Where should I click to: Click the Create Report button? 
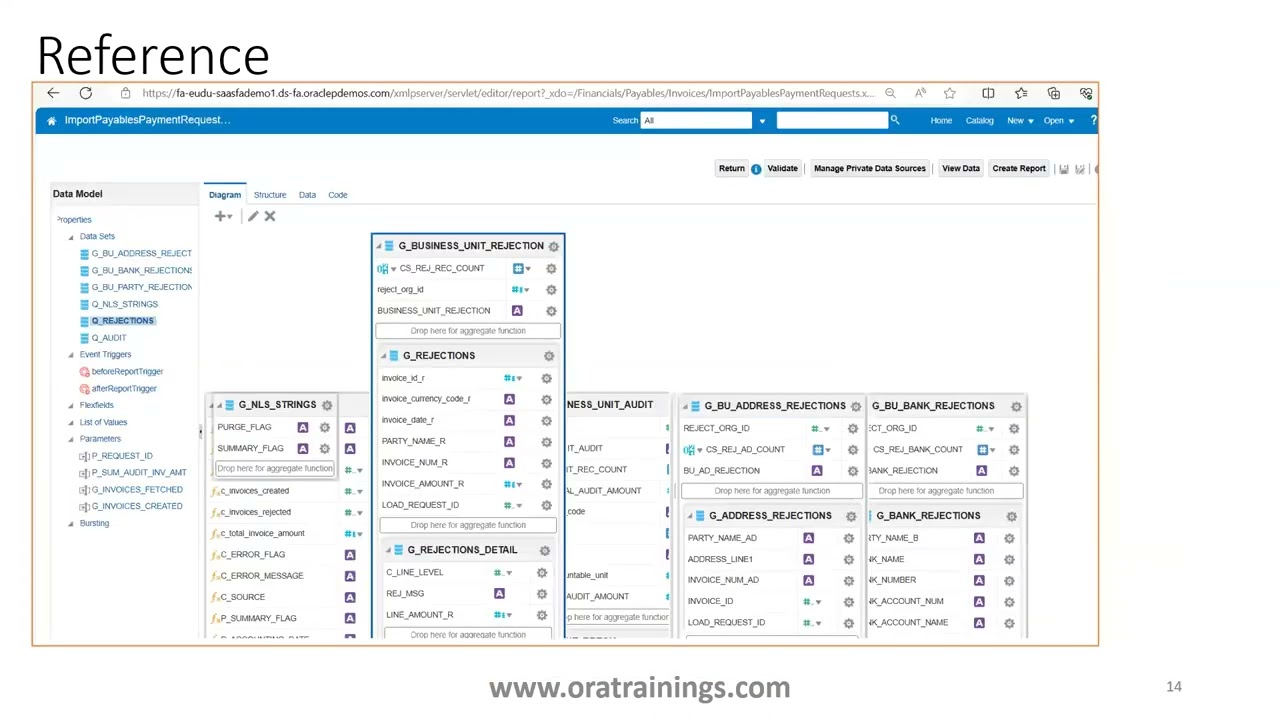1019,169
